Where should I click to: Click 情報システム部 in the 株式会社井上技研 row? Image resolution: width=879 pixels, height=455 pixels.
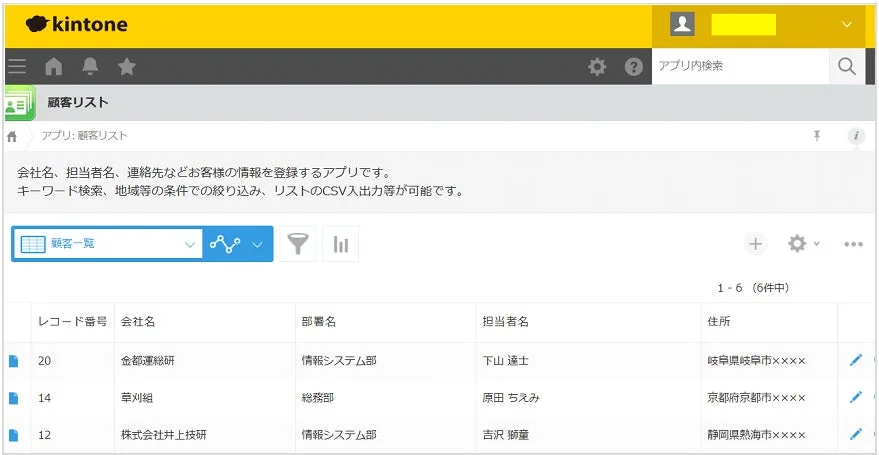click(339, 435)
